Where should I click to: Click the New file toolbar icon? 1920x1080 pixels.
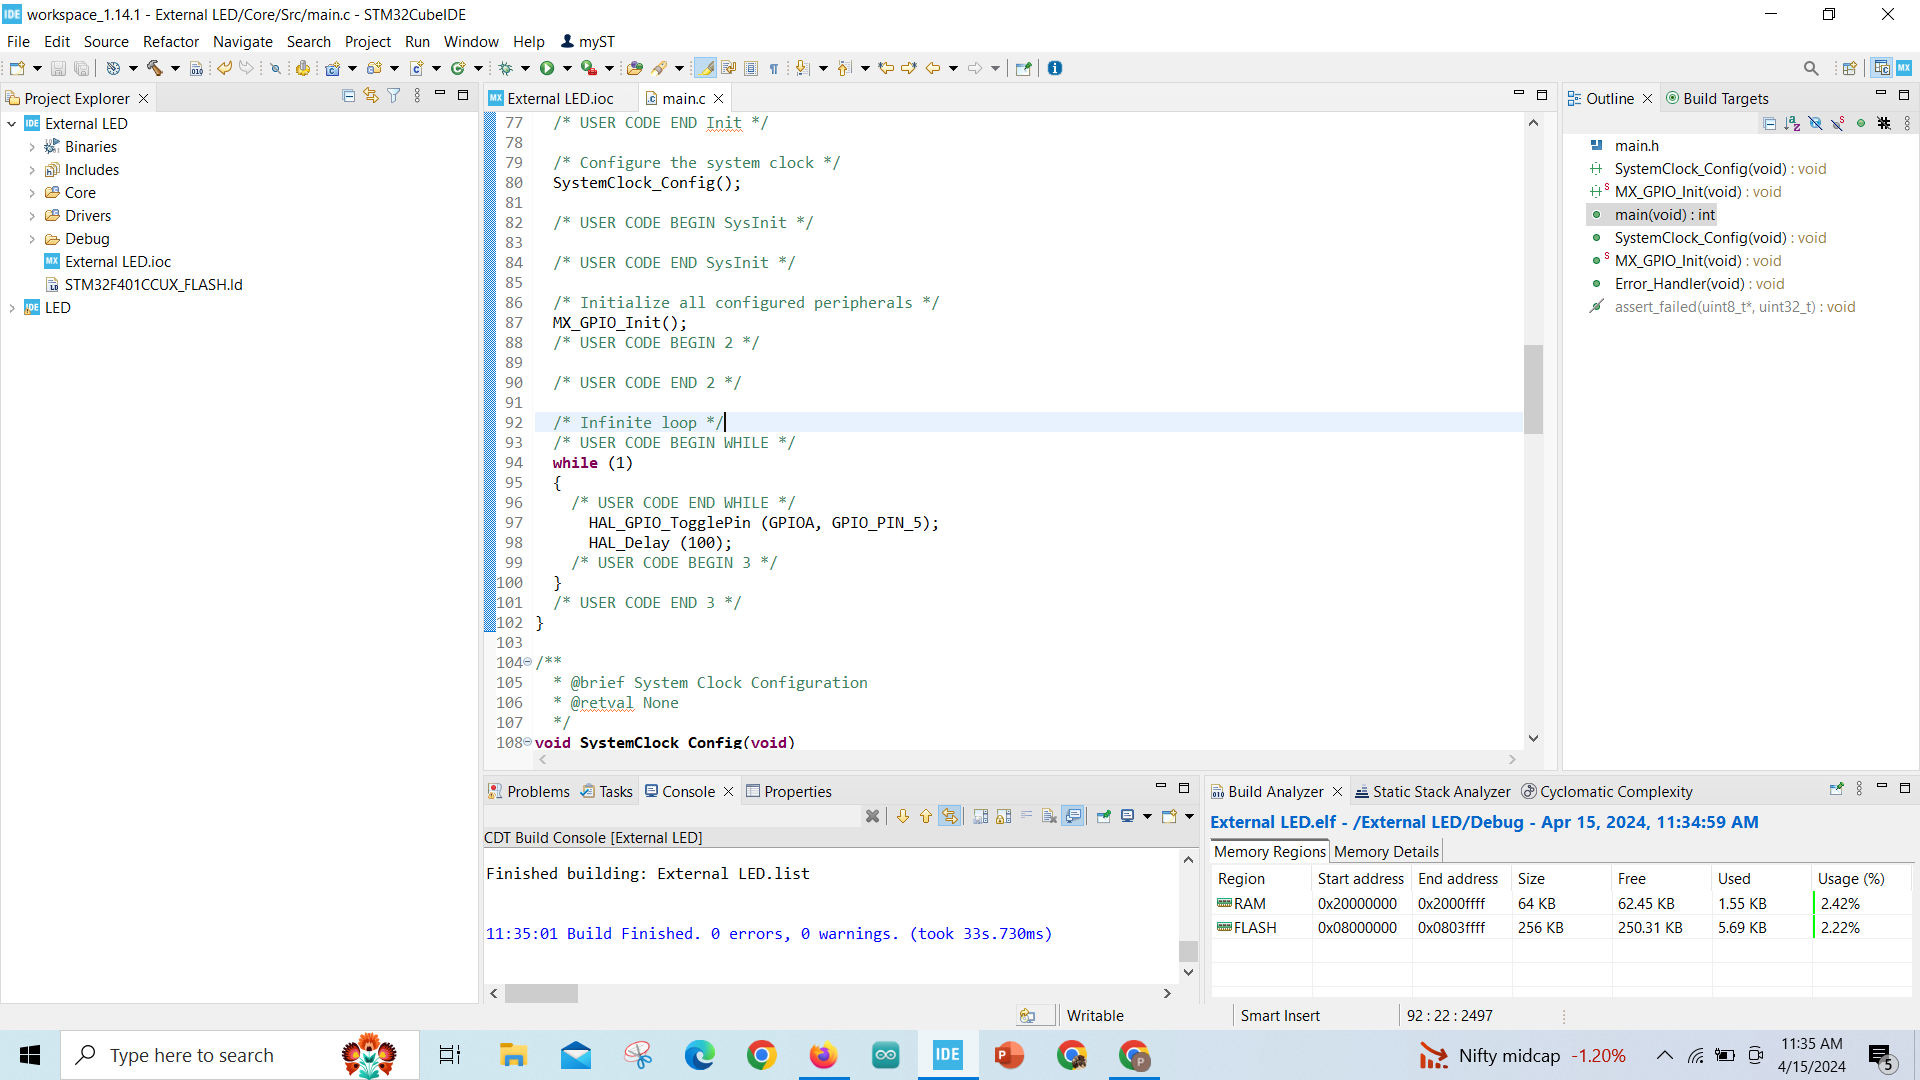click(17, 68)
